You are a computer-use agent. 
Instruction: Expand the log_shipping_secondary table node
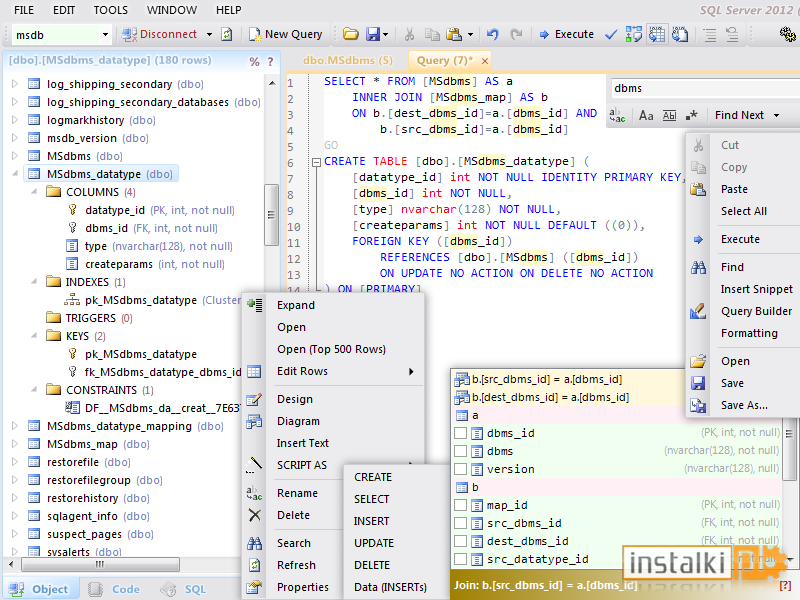click(x=15, y=84)
